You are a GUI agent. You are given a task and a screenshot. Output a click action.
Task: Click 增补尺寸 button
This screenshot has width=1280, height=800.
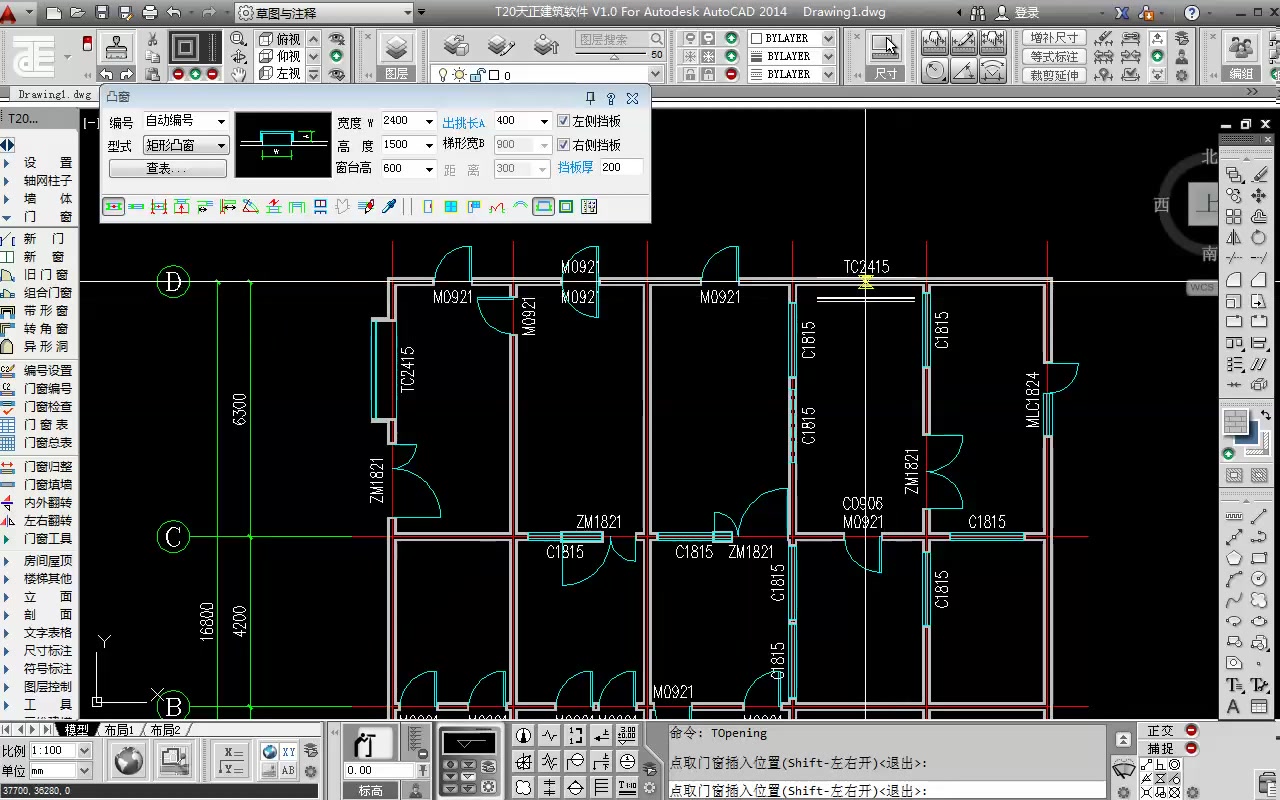1054,38
